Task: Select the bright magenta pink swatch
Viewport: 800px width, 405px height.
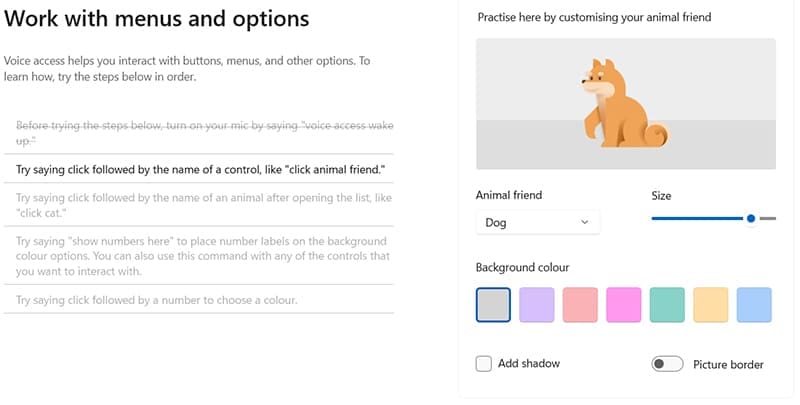Action: coord(623,305)
